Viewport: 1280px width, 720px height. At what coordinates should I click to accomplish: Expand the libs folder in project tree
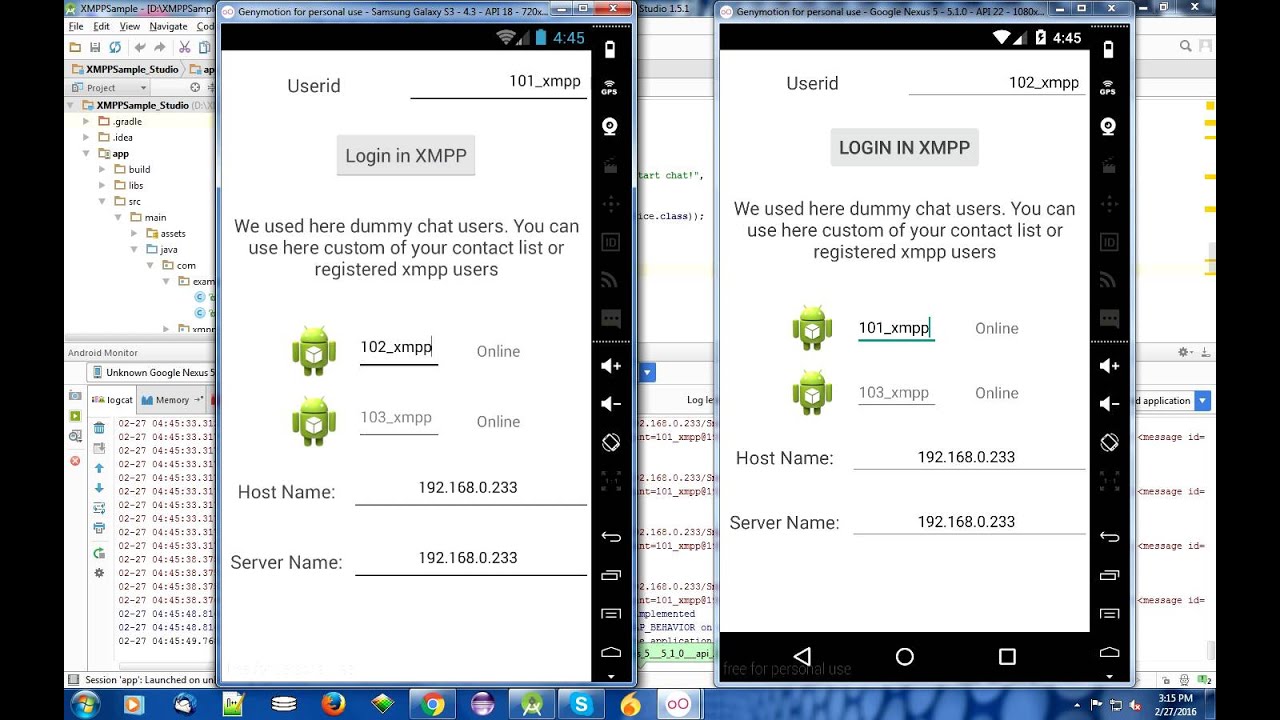[103, 186]
